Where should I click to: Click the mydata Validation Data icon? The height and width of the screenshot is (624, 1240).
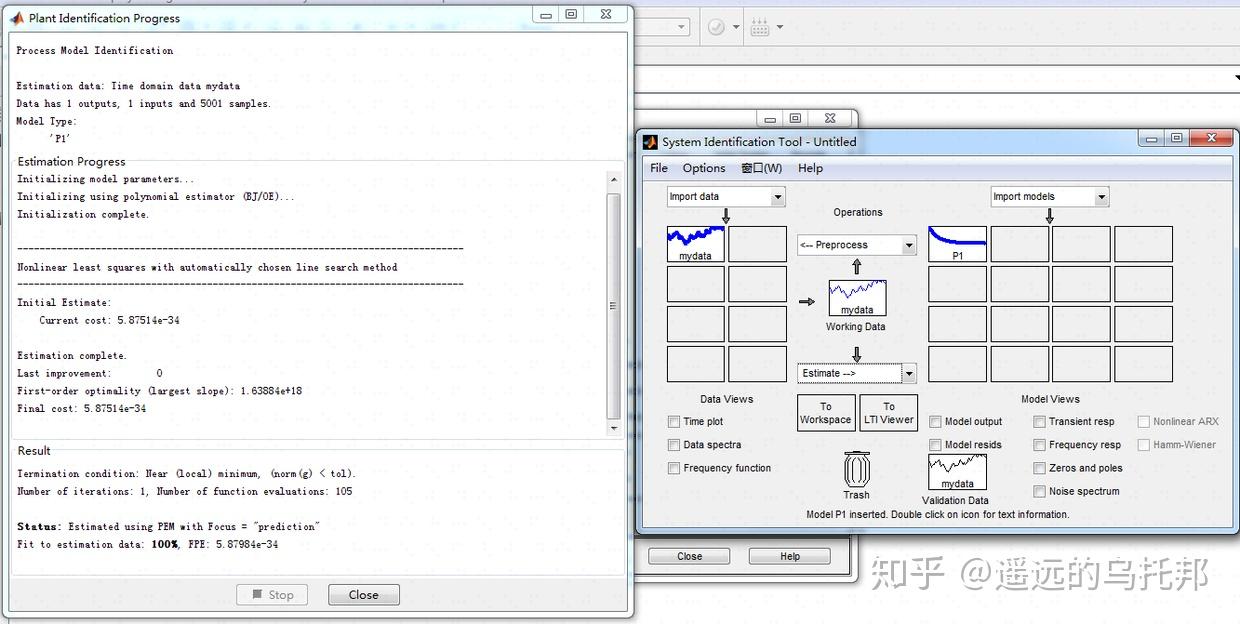pyautogui.click(x=957, y=471)
